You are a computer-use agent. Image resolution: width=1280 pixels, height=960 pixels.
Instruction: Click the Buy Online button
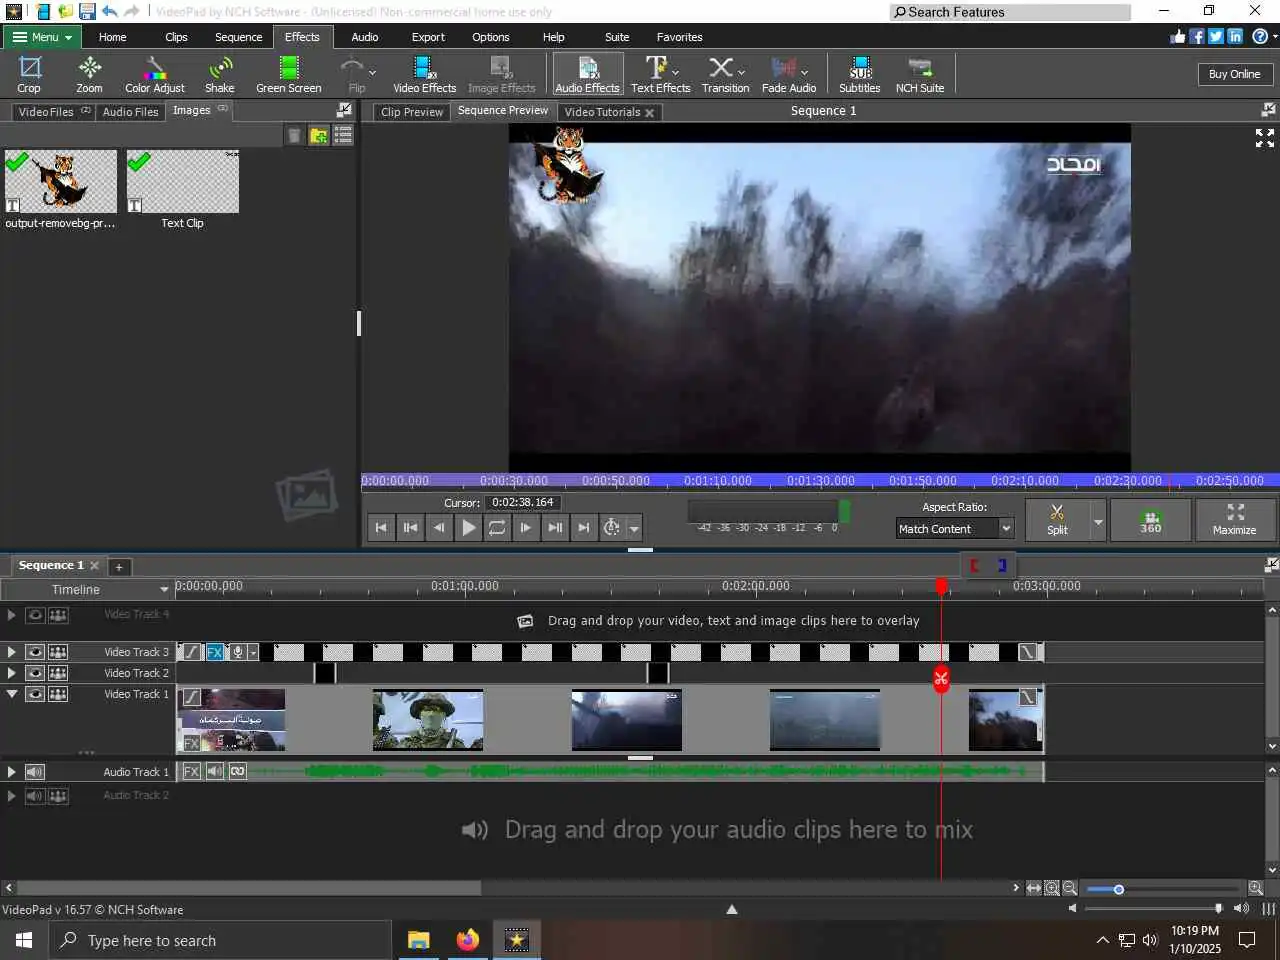click(1234, 74)
